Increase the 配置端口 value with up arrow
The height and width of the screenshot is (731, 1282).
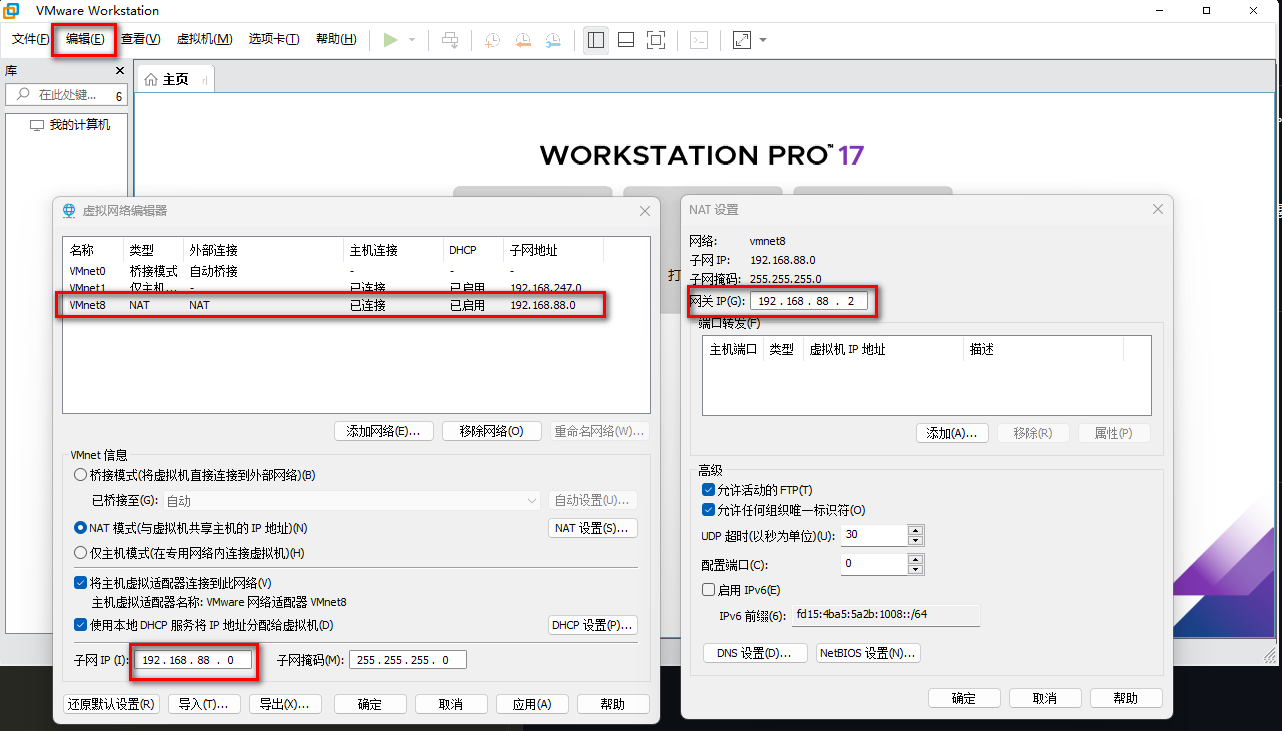click(x=914, y=559)
